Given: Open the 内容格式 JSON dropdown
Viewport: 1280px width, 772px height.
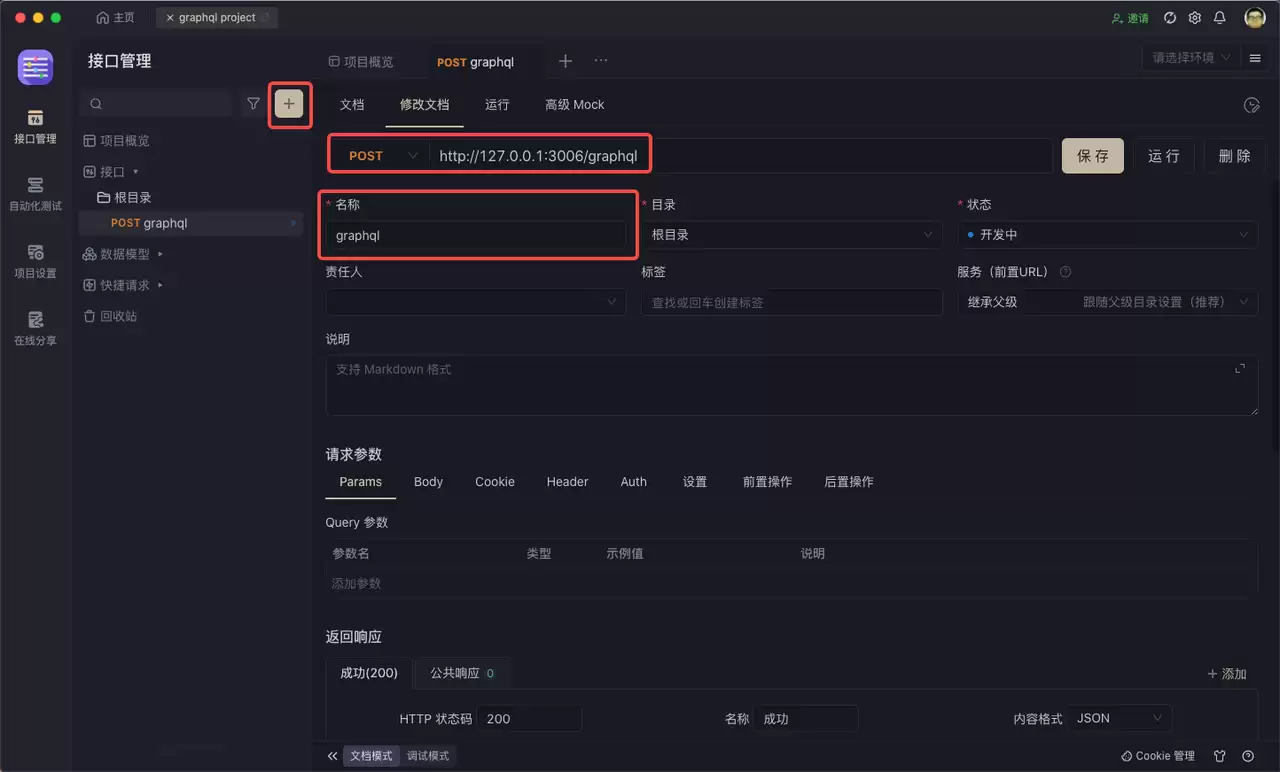Looking at the screenshot, I should point(1119,718).
